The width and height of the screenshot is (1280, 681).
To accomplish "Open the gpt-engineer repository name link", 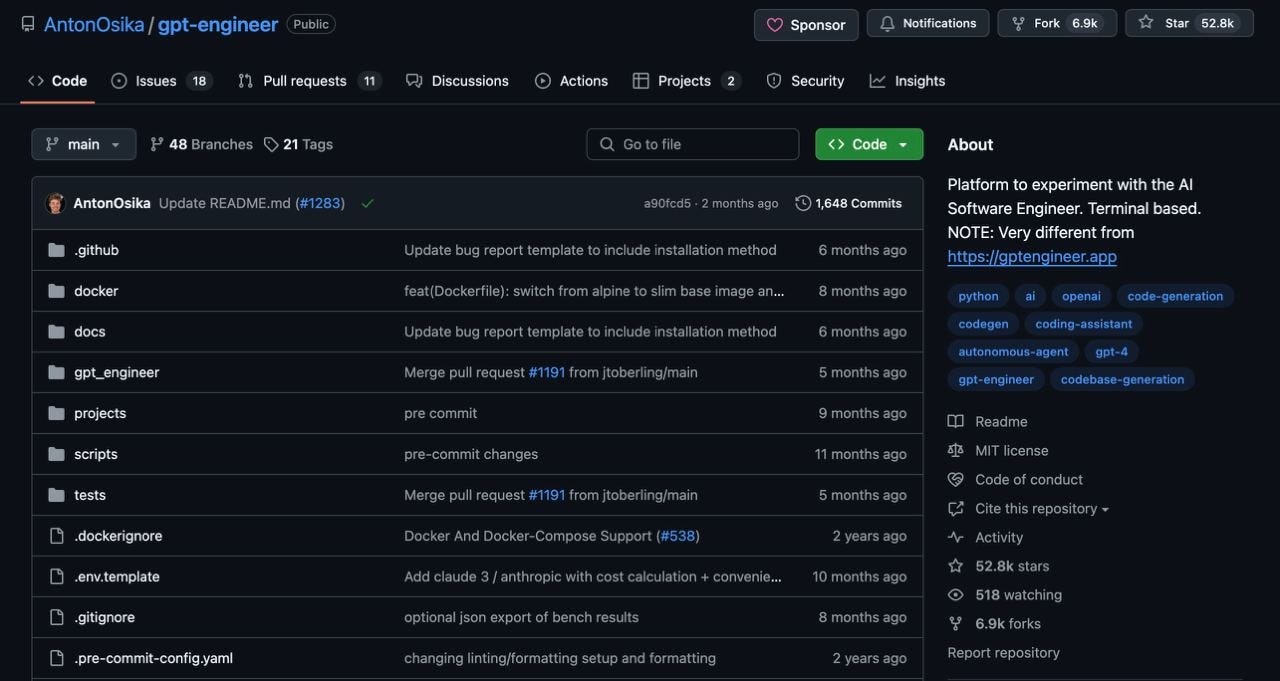I will pyautogui.click(x=218, y=24).
